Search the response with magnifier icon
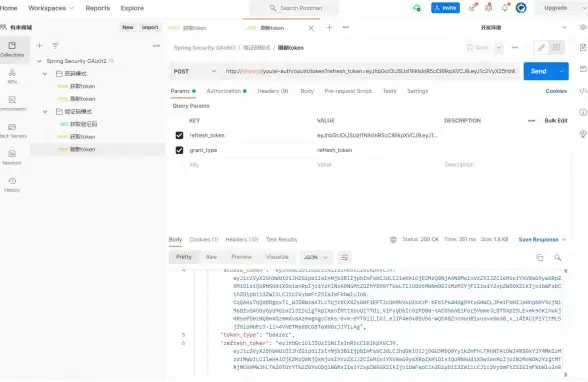This screenshot has width=588, height=382. point(558,258)
